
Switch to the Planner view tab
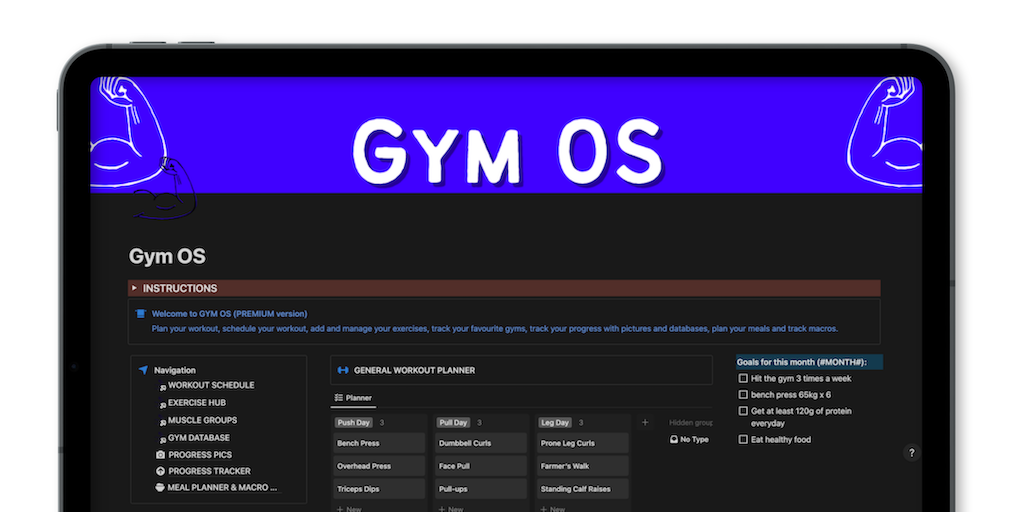(353, 398)
